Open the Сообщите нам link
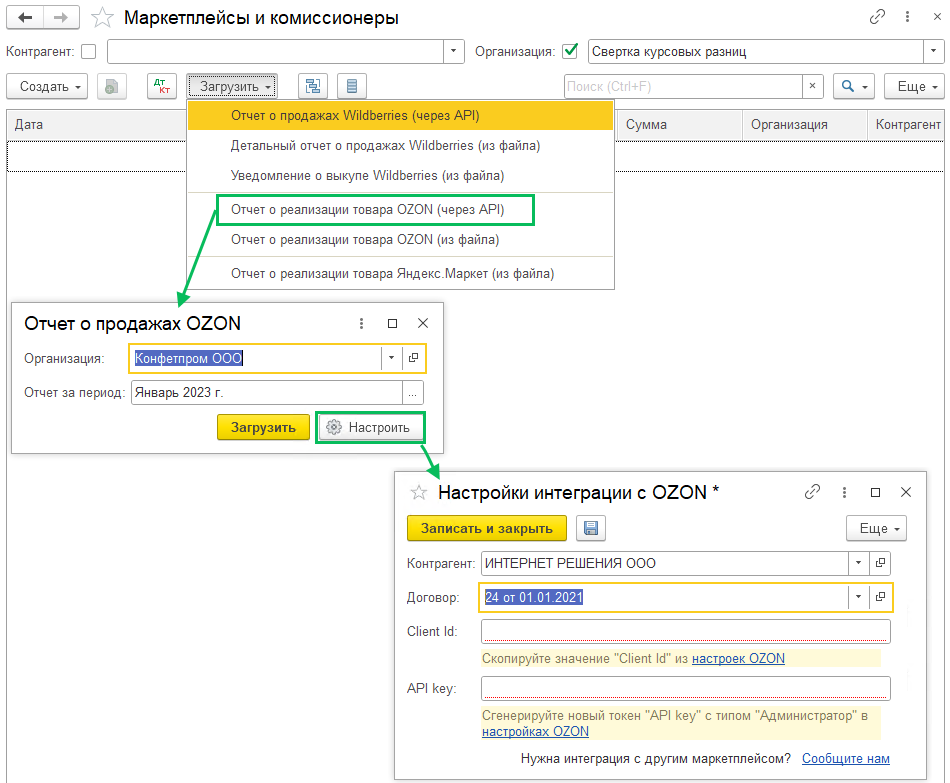950x783 pixels. click(845, 759)
